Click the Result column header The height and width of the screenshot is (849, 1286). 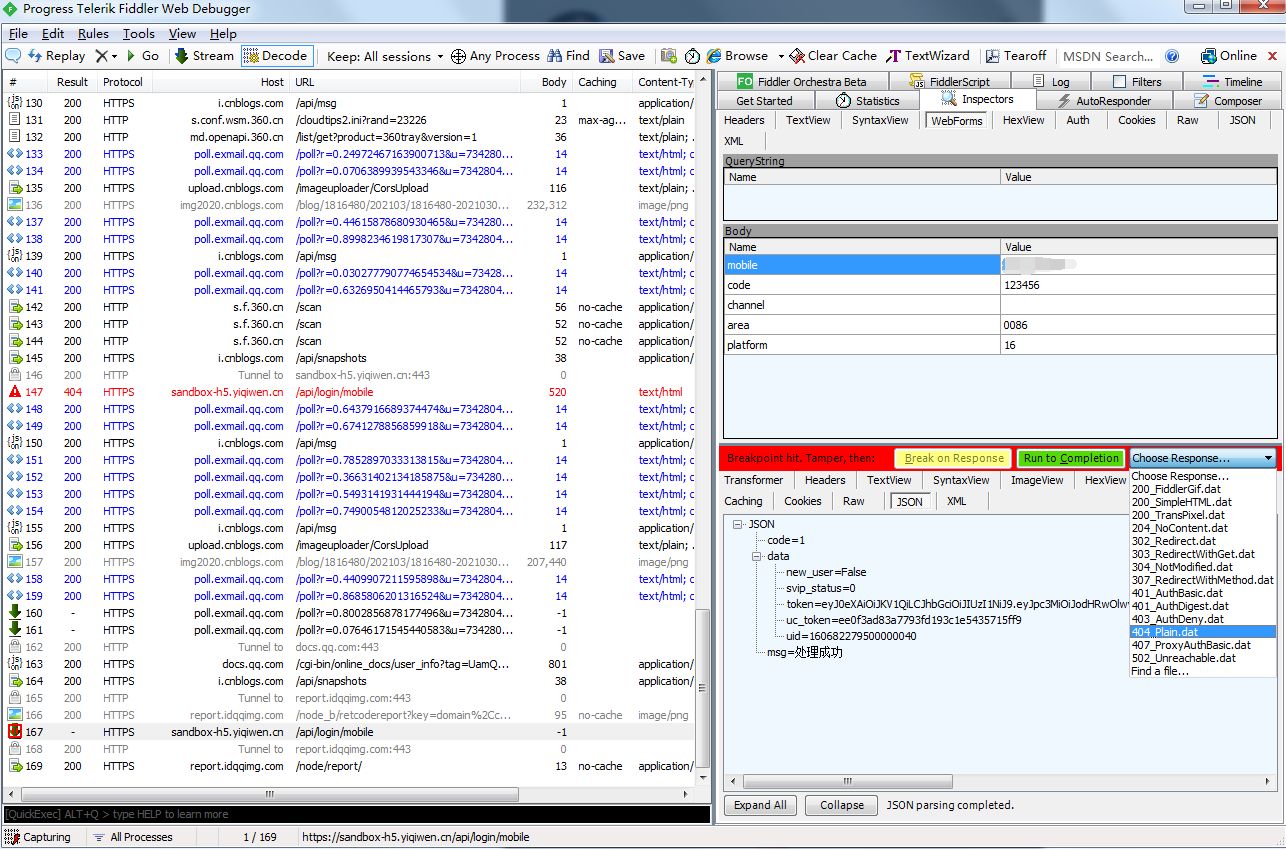(x=73, y=82)
